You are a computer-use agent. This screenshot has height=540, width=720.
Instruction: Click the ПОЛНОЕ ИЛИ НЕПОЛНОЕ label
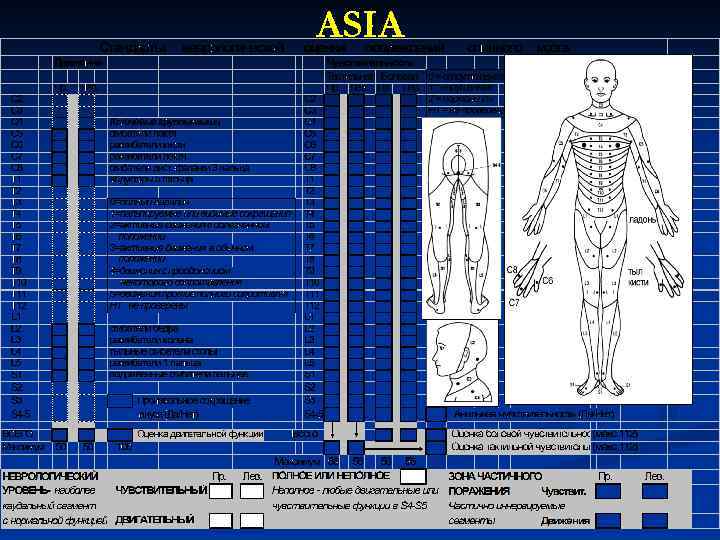pos(331,476)
